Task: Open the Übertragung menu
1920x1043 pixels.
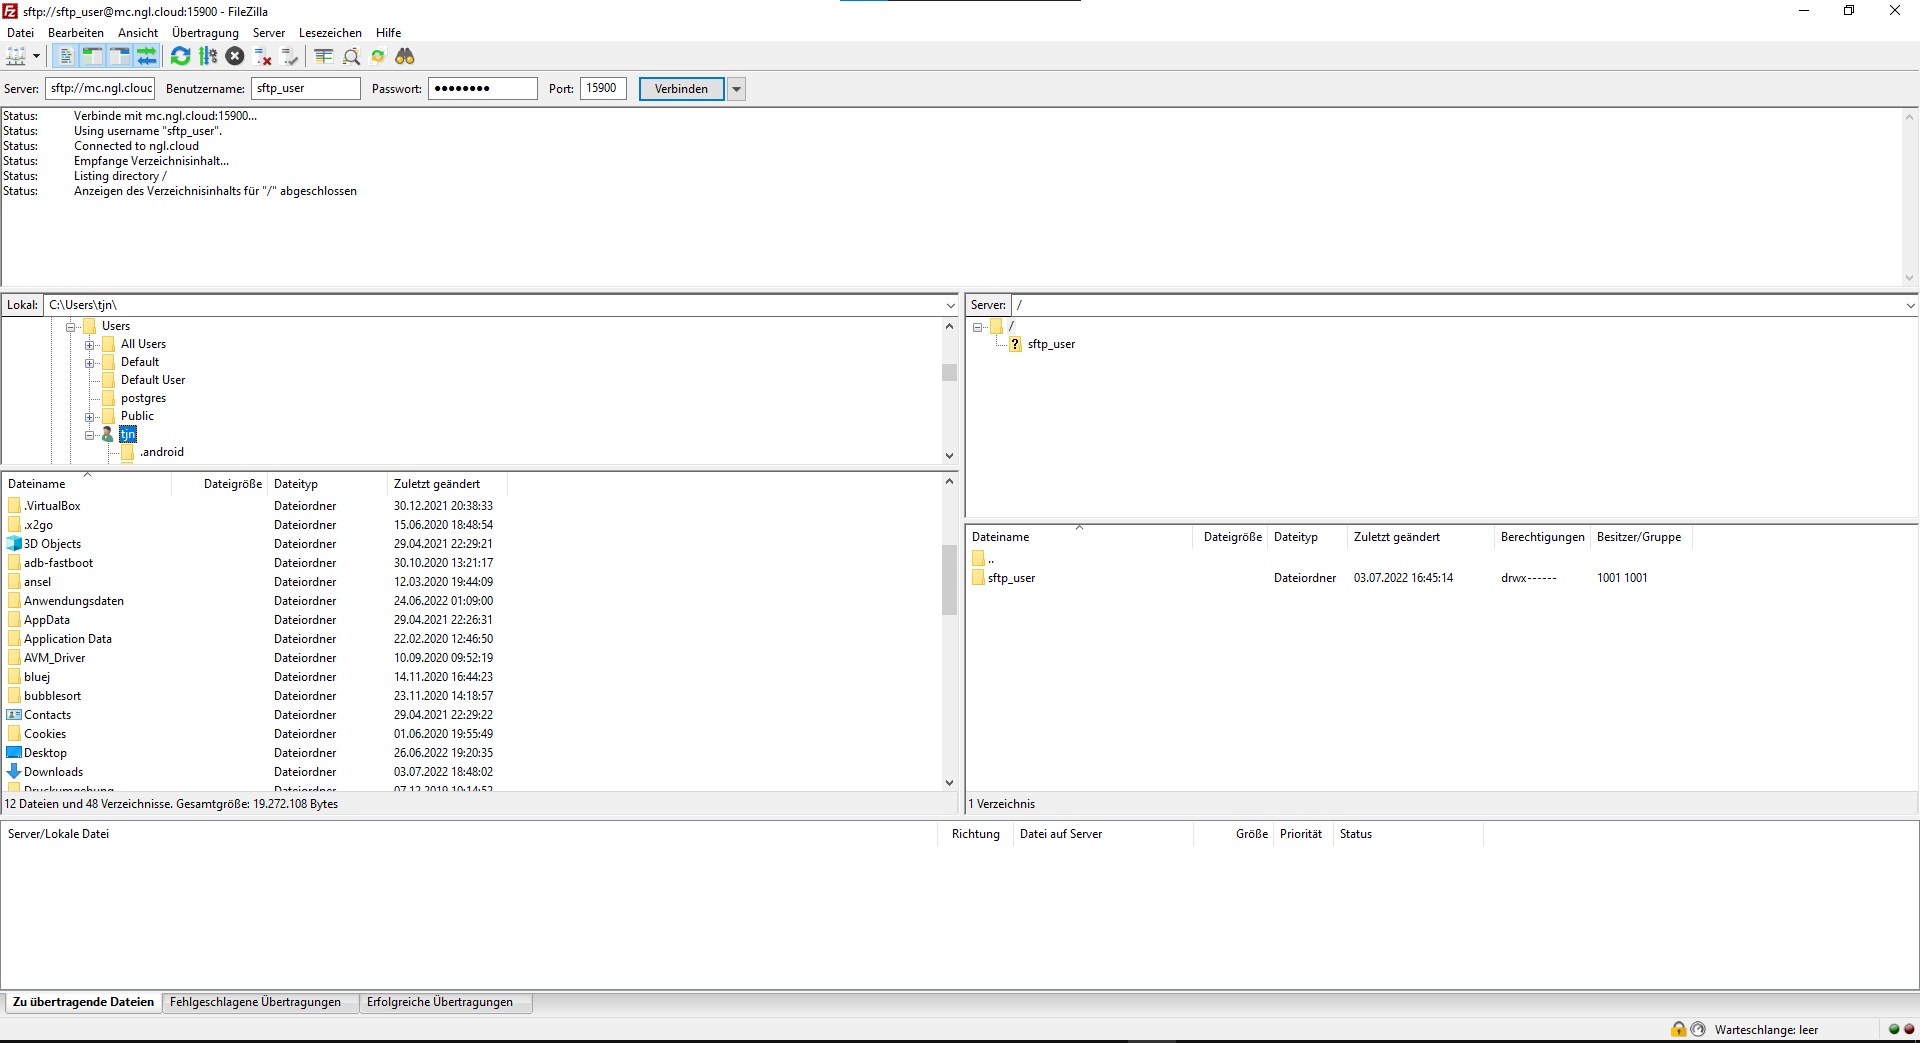Action: 205,33
